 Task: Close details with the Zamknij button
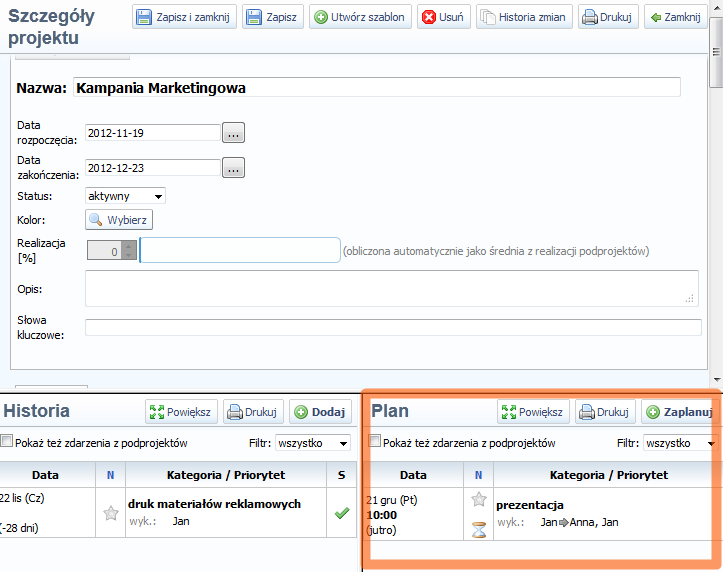click(671, 17)
